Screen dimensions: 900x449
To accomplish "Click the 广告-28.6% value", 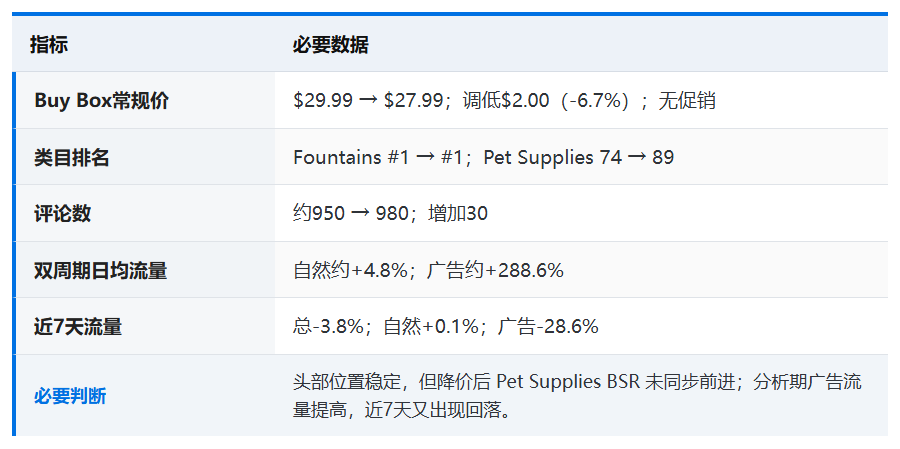I will click(x=548, y=327).
